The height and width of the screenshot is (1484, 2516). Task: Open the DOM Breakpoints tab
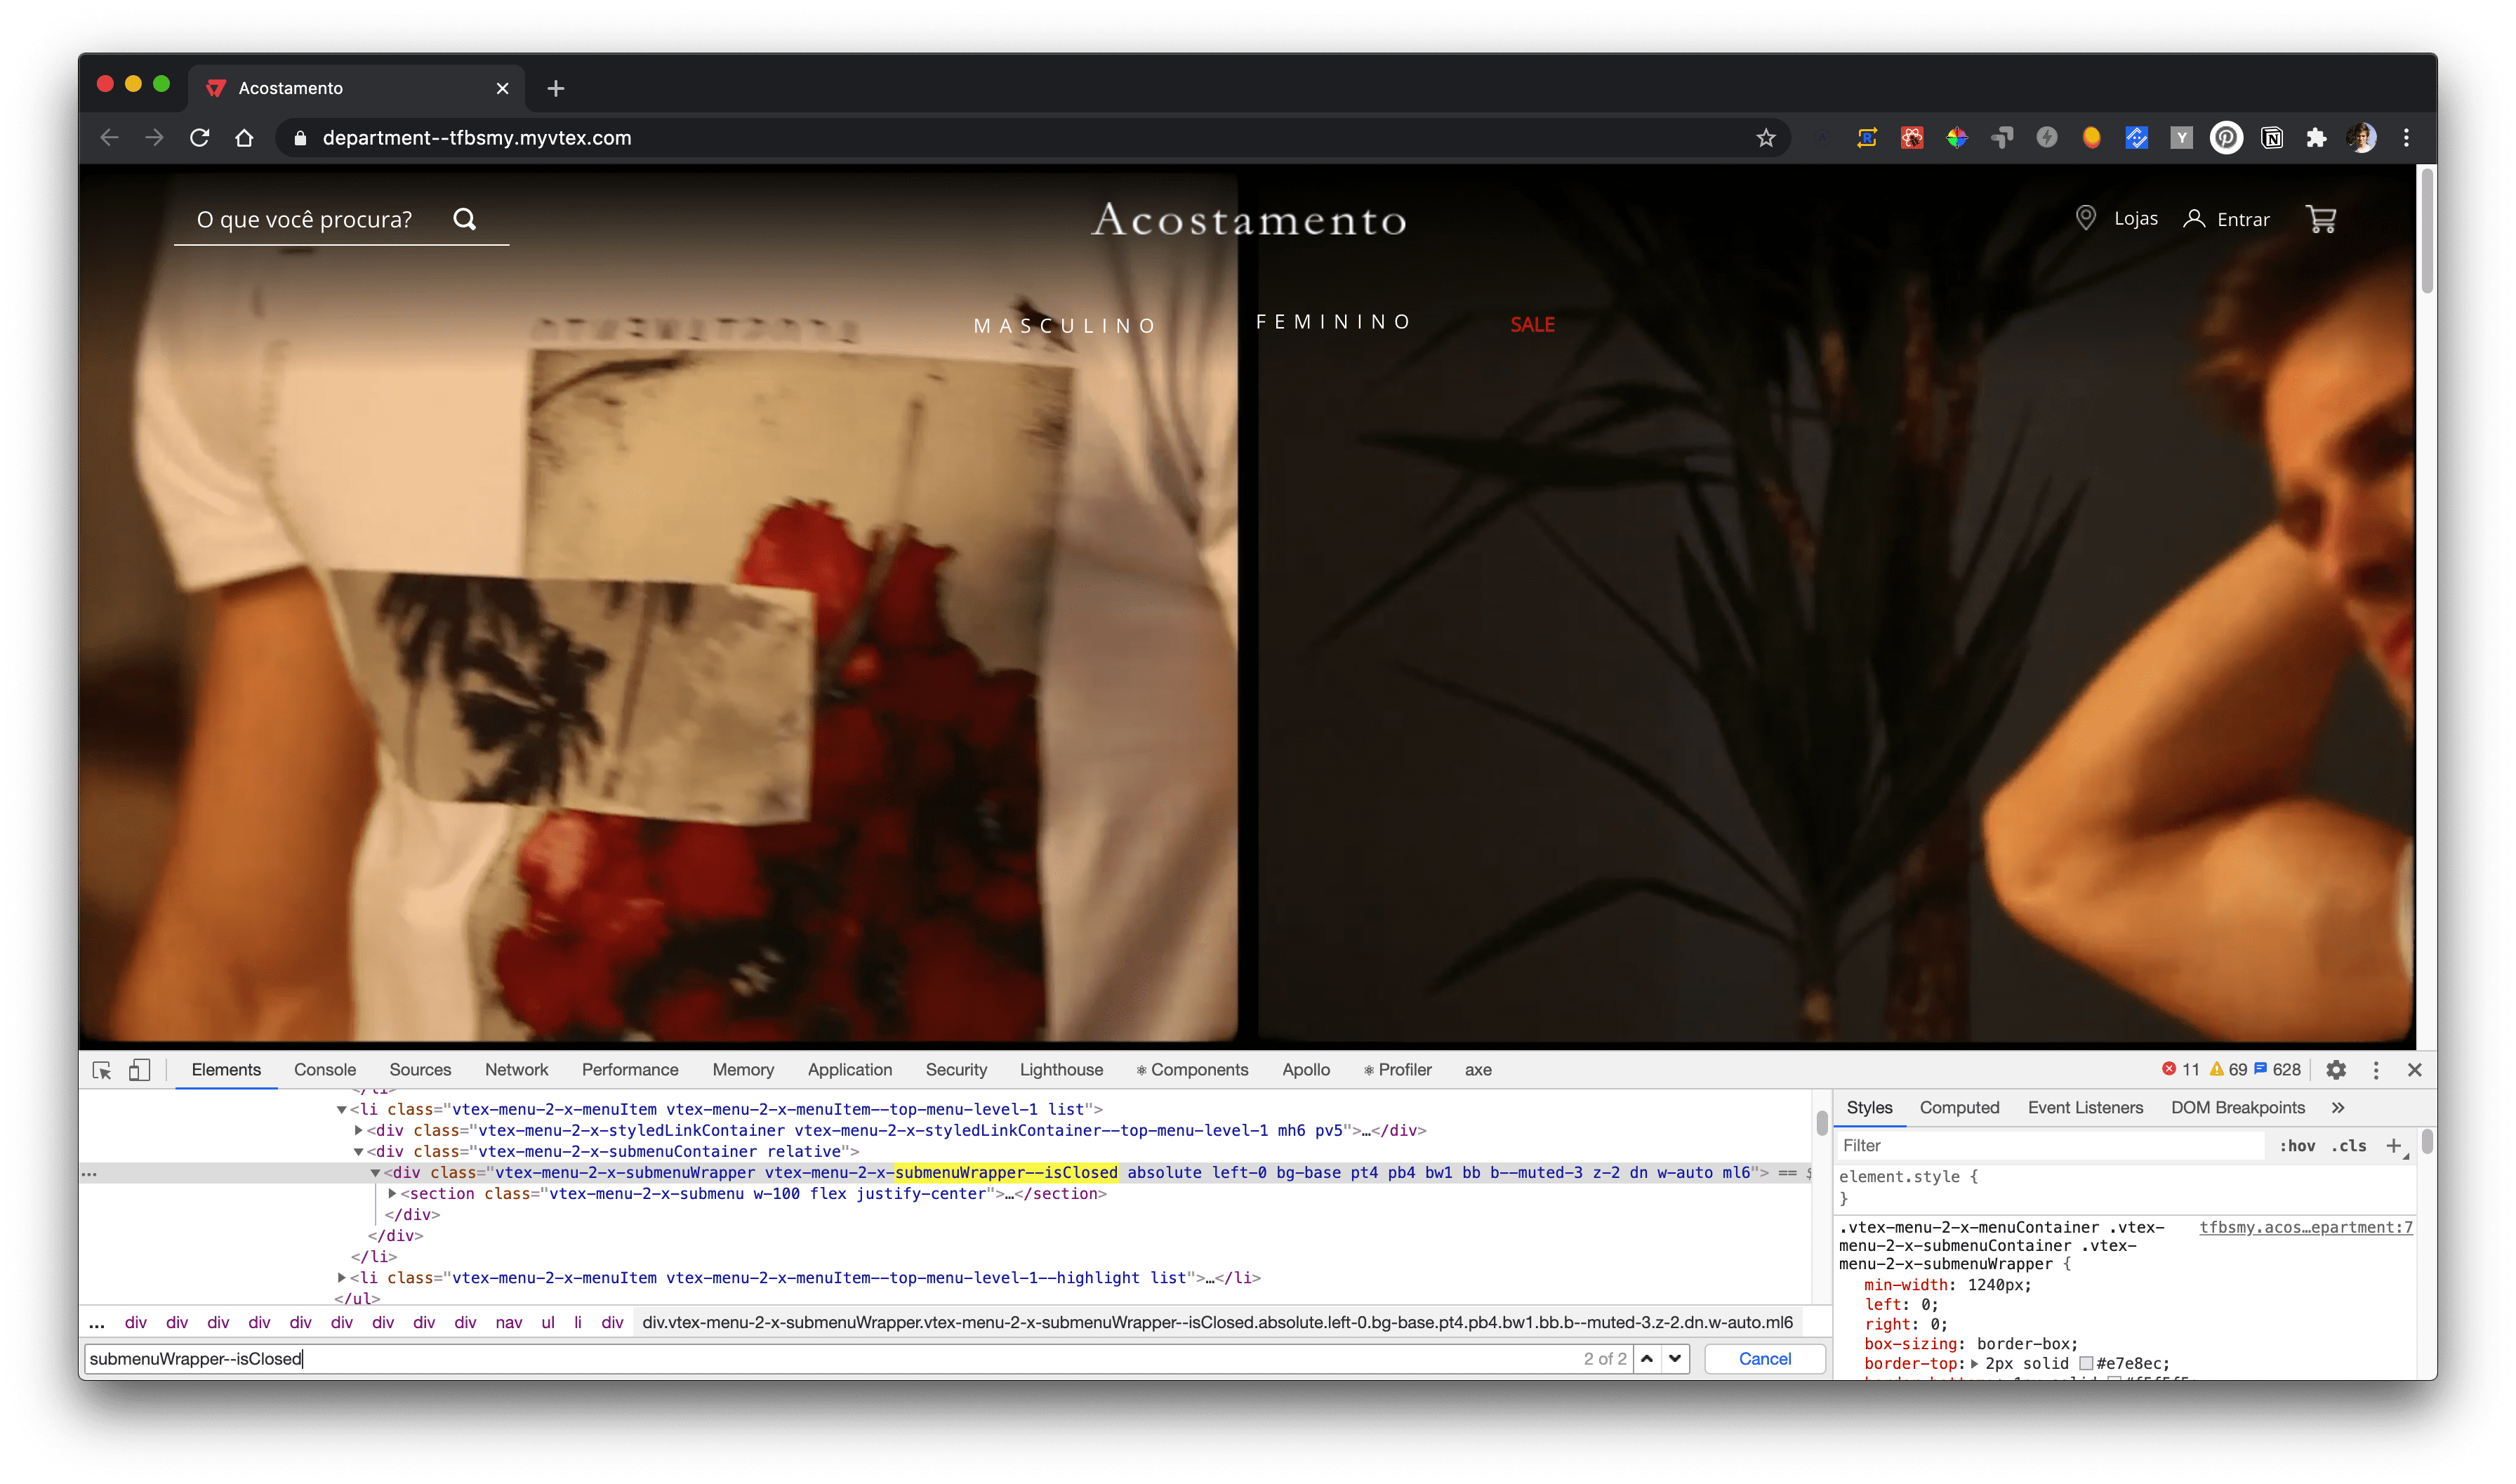pyautogui.click(x=2237, y=1108)
